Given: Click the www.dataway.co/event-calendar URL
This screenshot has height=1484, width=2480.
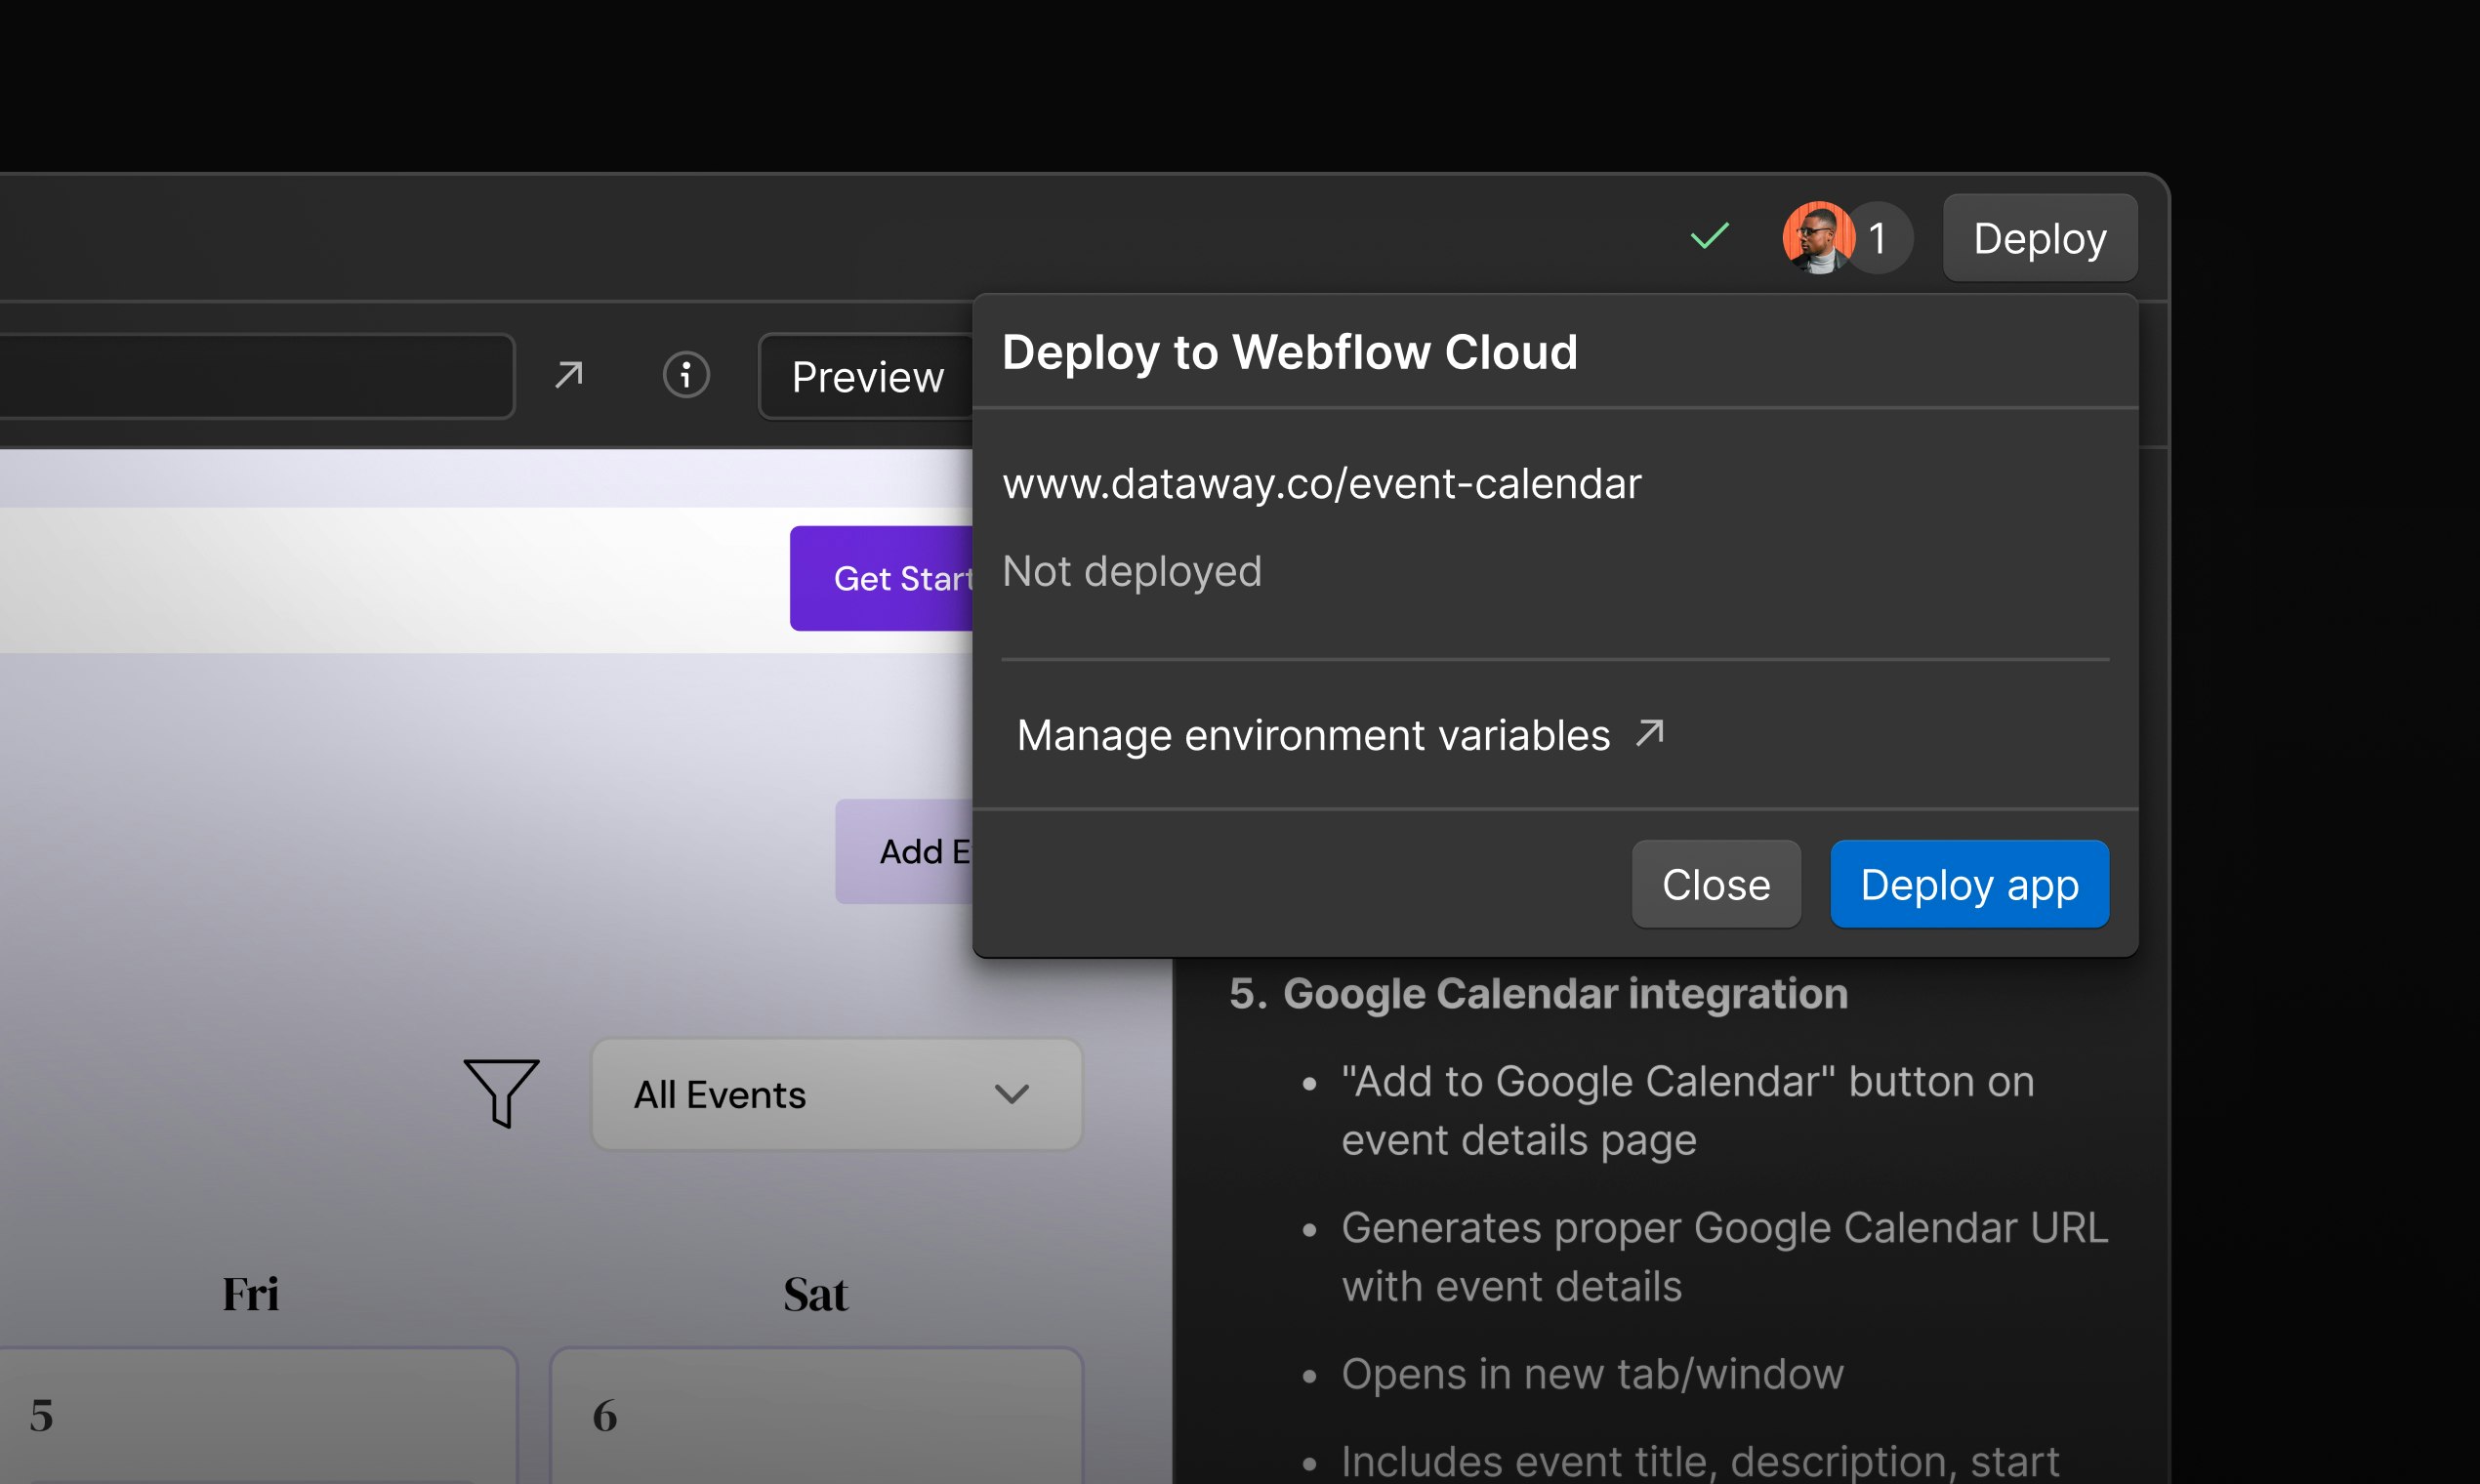Looking at the screenshot, I should 1322,483.
